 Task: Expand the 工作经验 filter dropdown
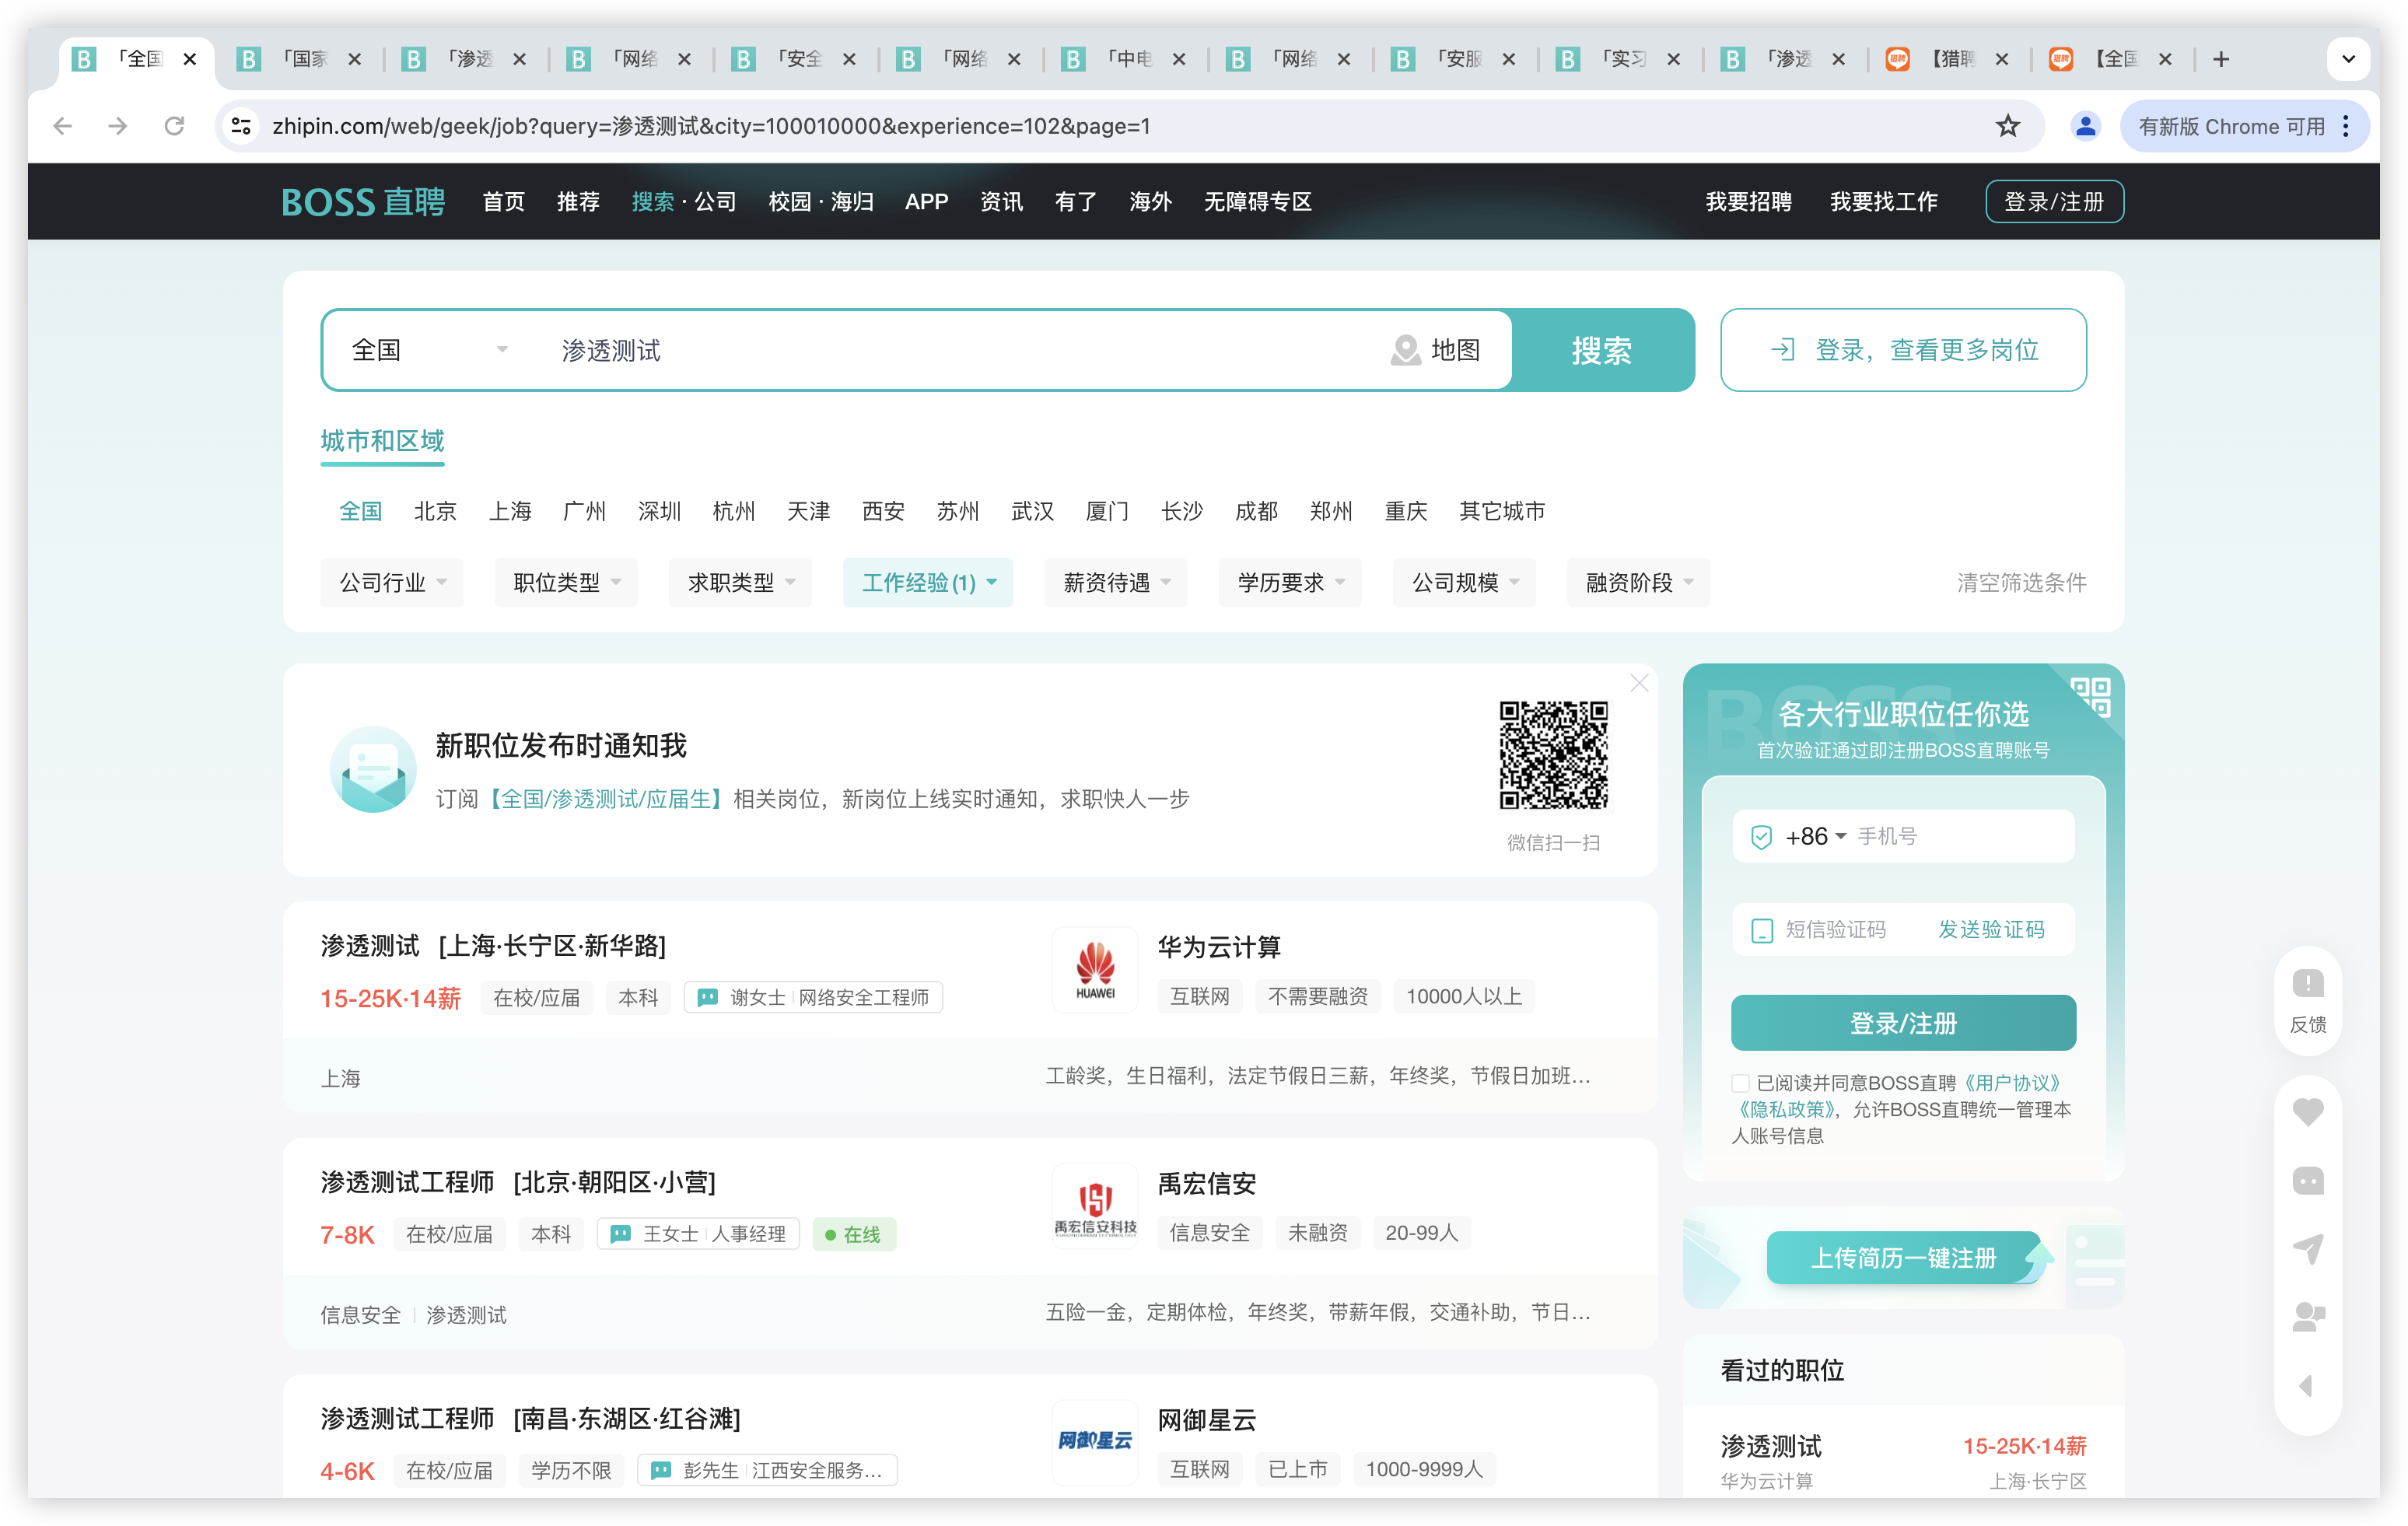(927, 583)
